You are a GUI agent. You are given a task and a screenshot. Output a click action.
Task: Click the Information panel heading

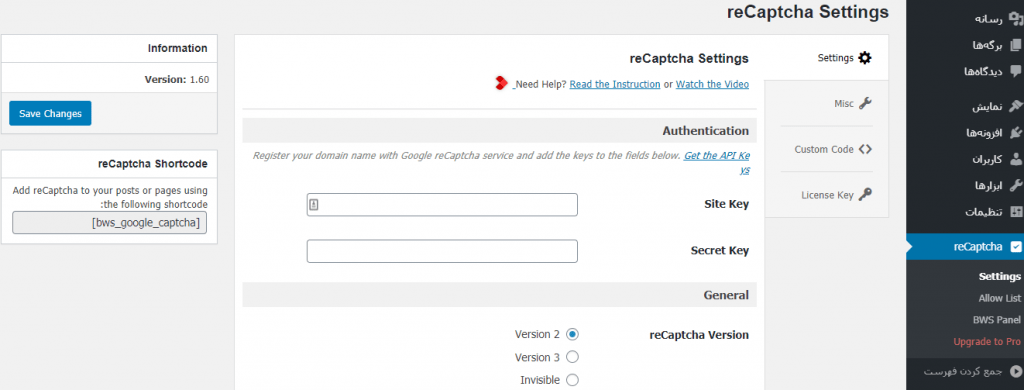(x=178, y=48)
